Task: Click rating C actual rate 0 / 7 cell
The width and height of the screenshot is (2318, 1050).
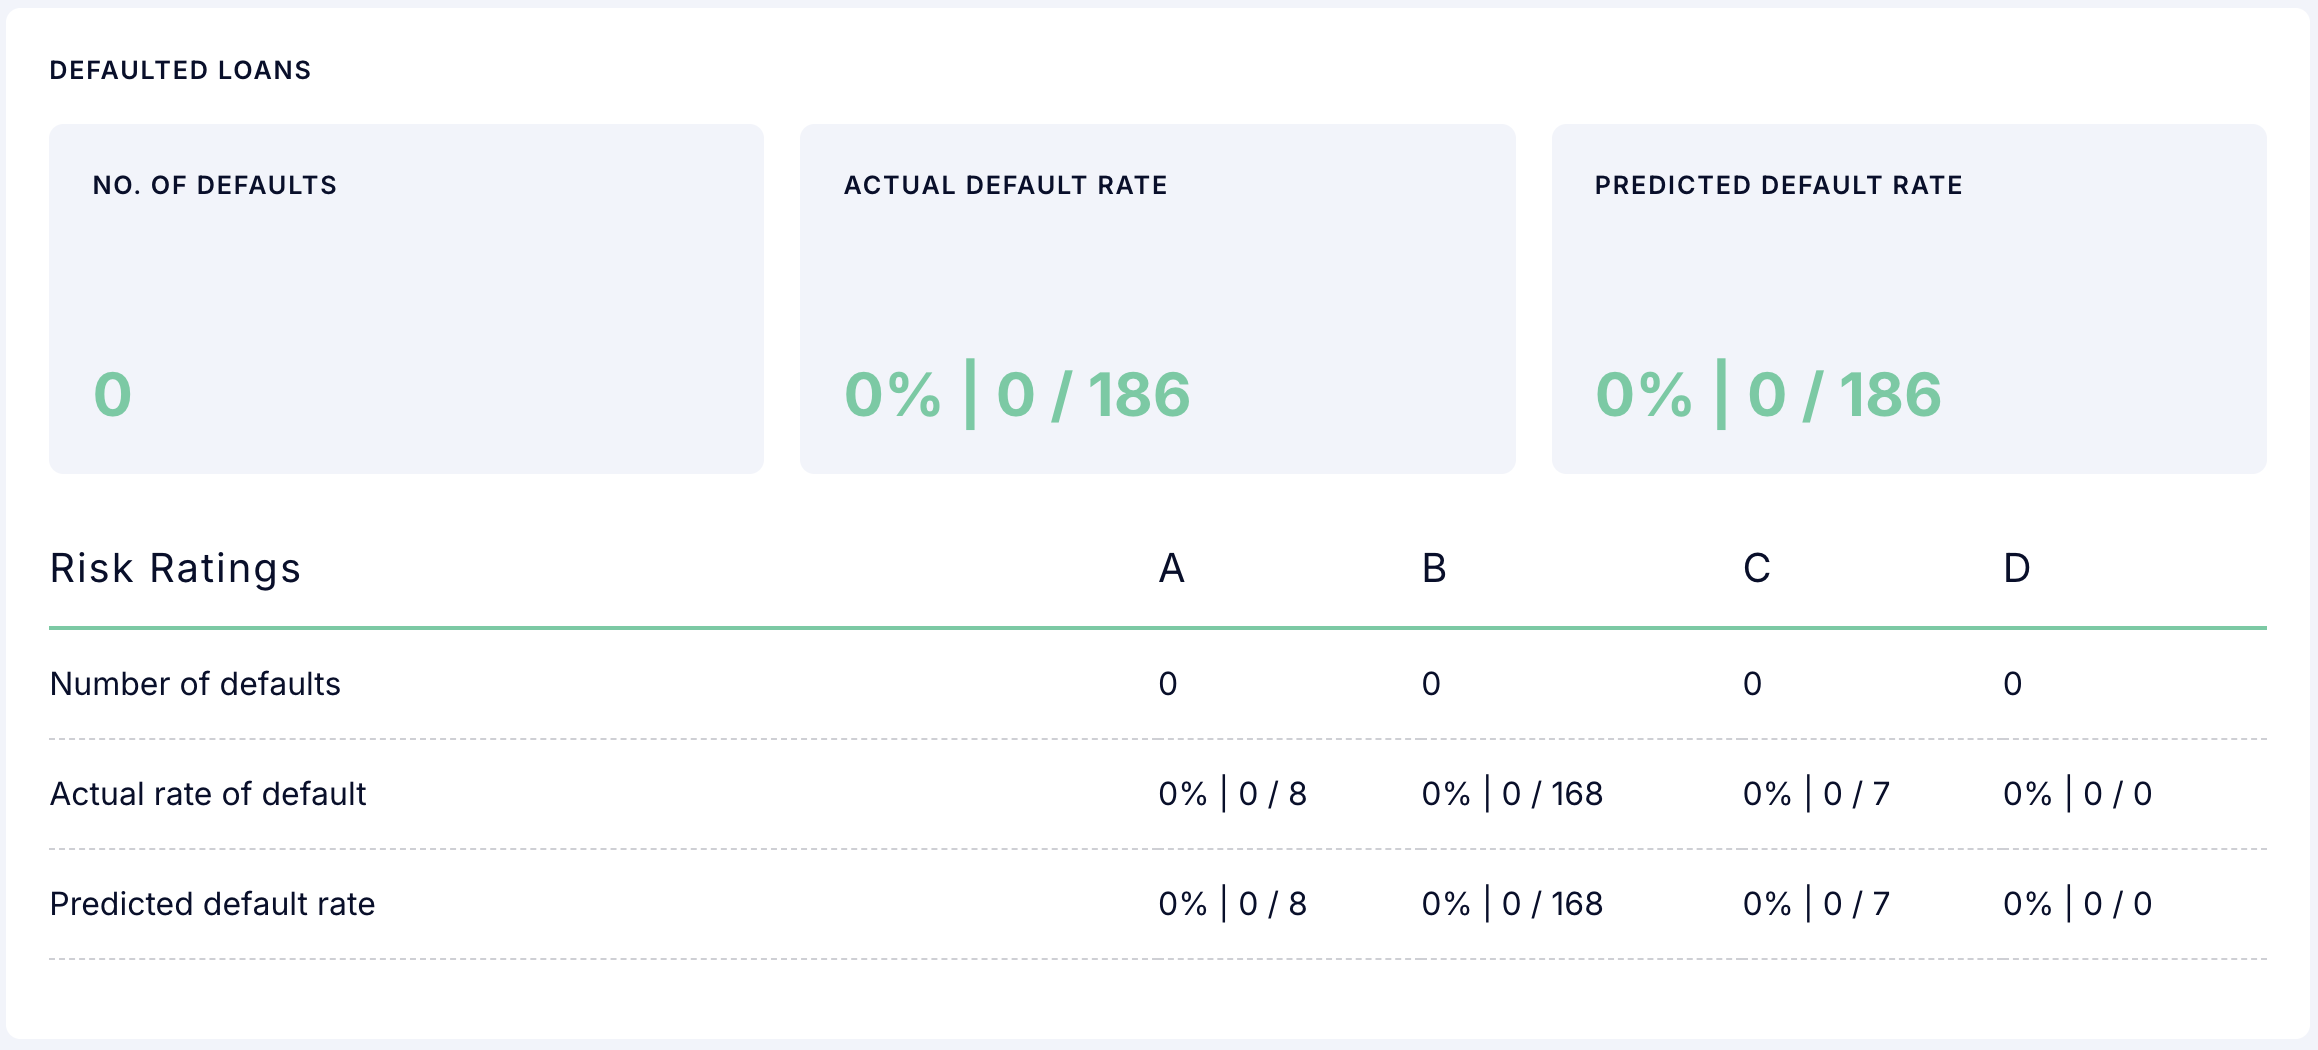Action: tap(1816, 794)
